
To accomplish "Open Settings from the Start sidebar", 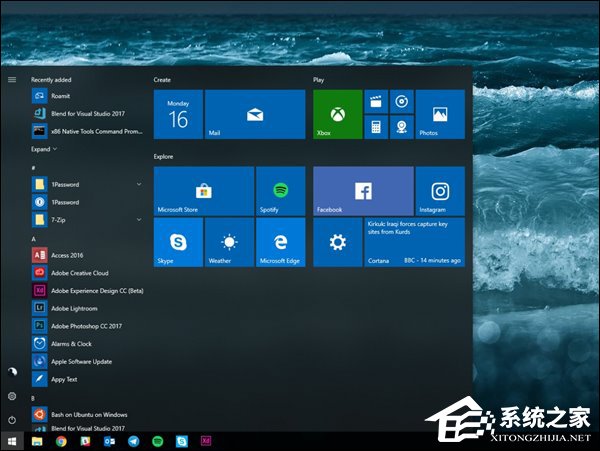I will pyautogui.click(x=12, y=396).
